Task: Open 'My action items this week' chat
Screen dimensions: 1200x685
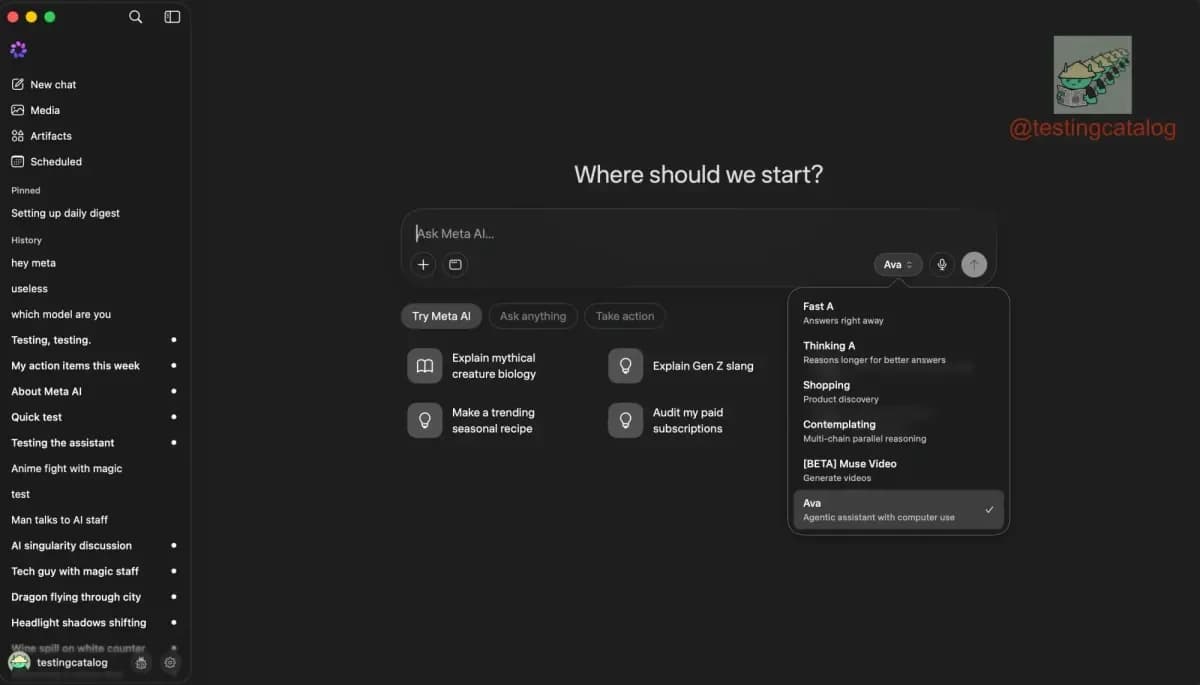Action: (76, 366)
